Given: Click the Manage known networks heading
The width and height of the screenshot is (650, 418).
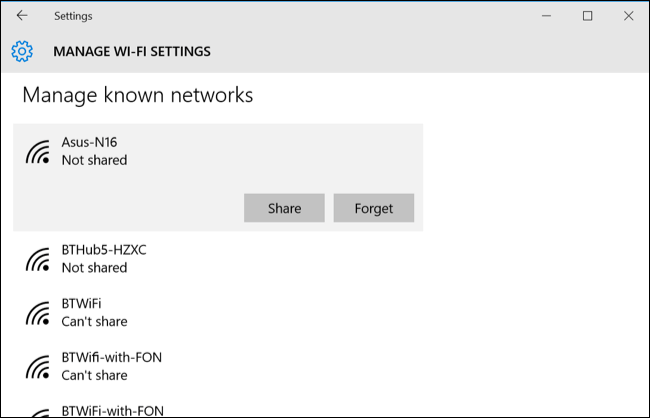Looking at the screenshot, I should 138,95.
